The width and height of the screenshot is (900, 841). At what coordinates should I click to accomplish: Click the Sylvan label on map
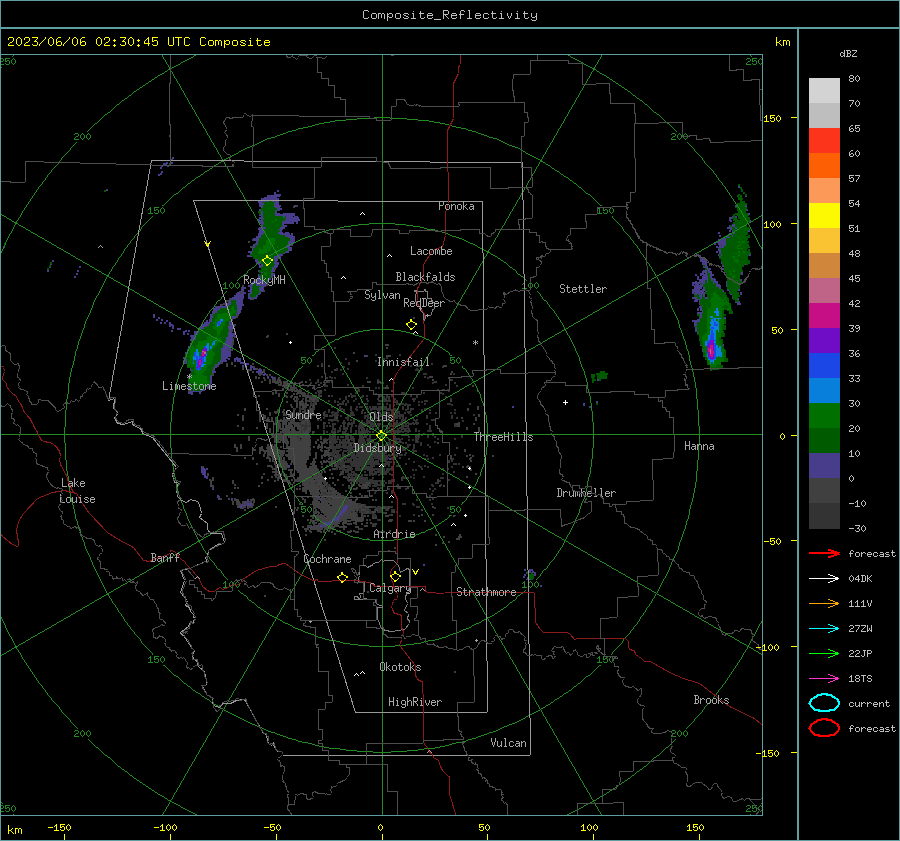click(x=382, y=295)
